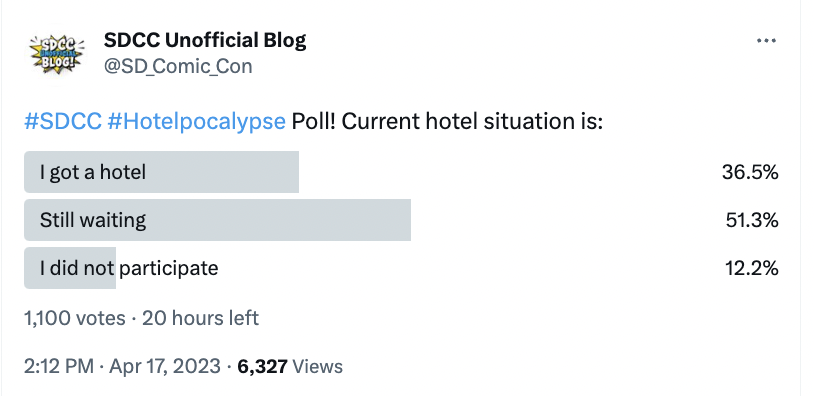Select the 'Still waiting' poll option
Image resolution: width=814 pixels, height=396 pixels.
coord(401,220)
